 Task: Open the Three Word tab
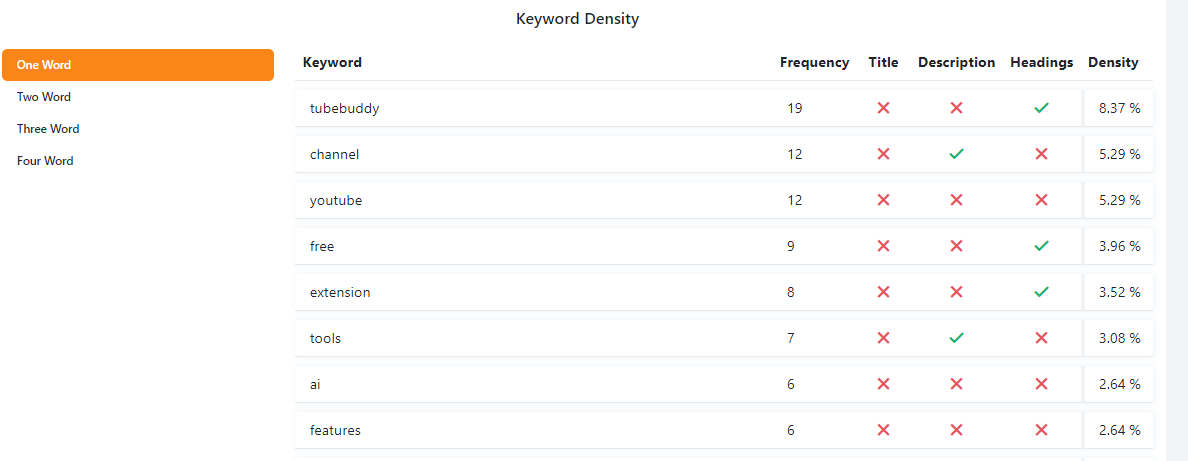coord(48,129)
